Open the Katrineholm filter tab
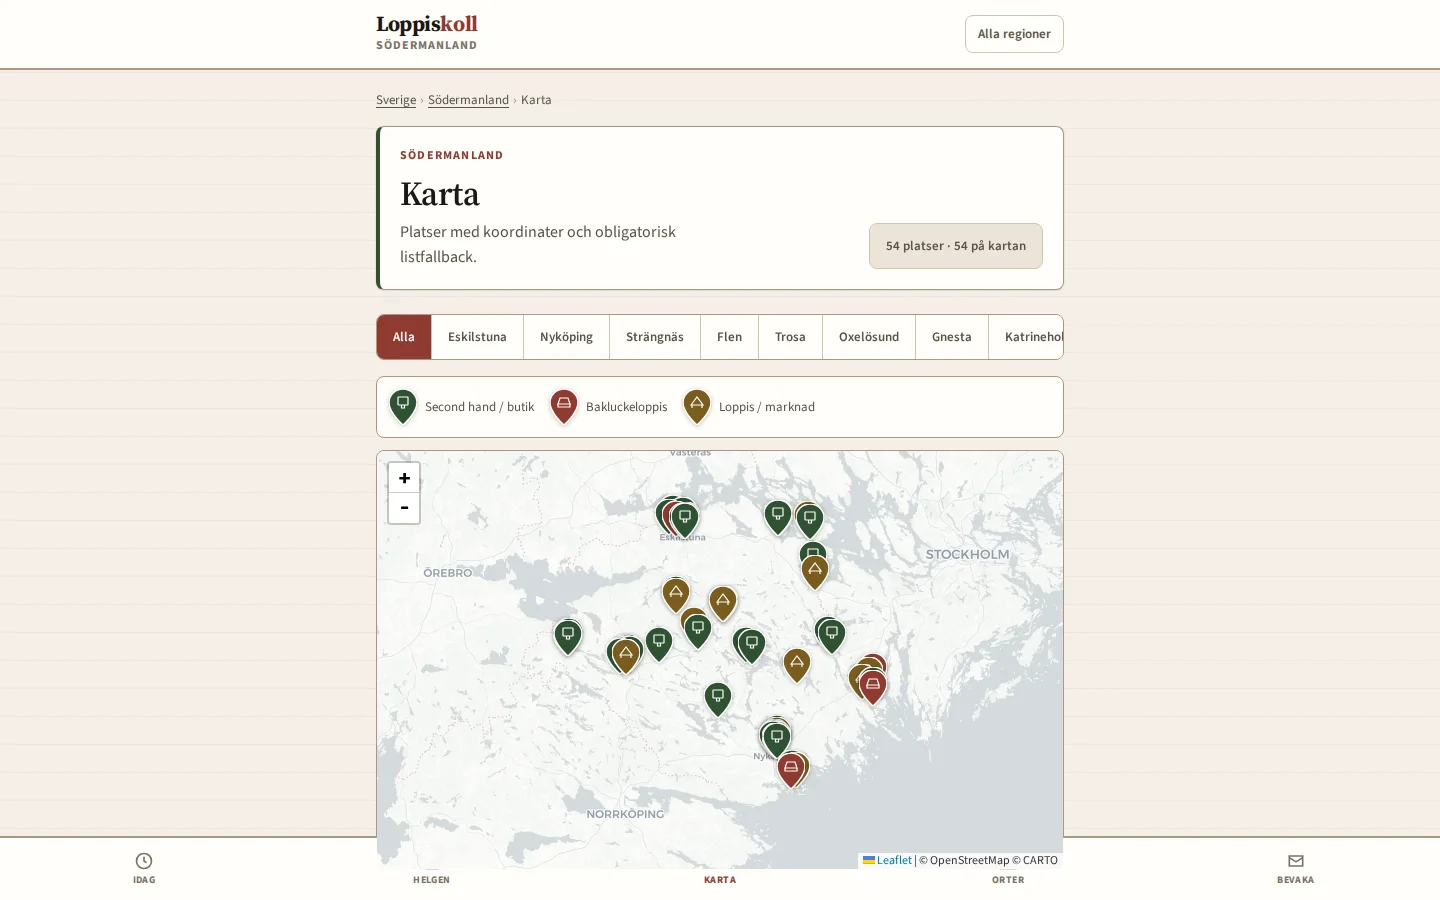The image size is (1440, 900). 1026,337
